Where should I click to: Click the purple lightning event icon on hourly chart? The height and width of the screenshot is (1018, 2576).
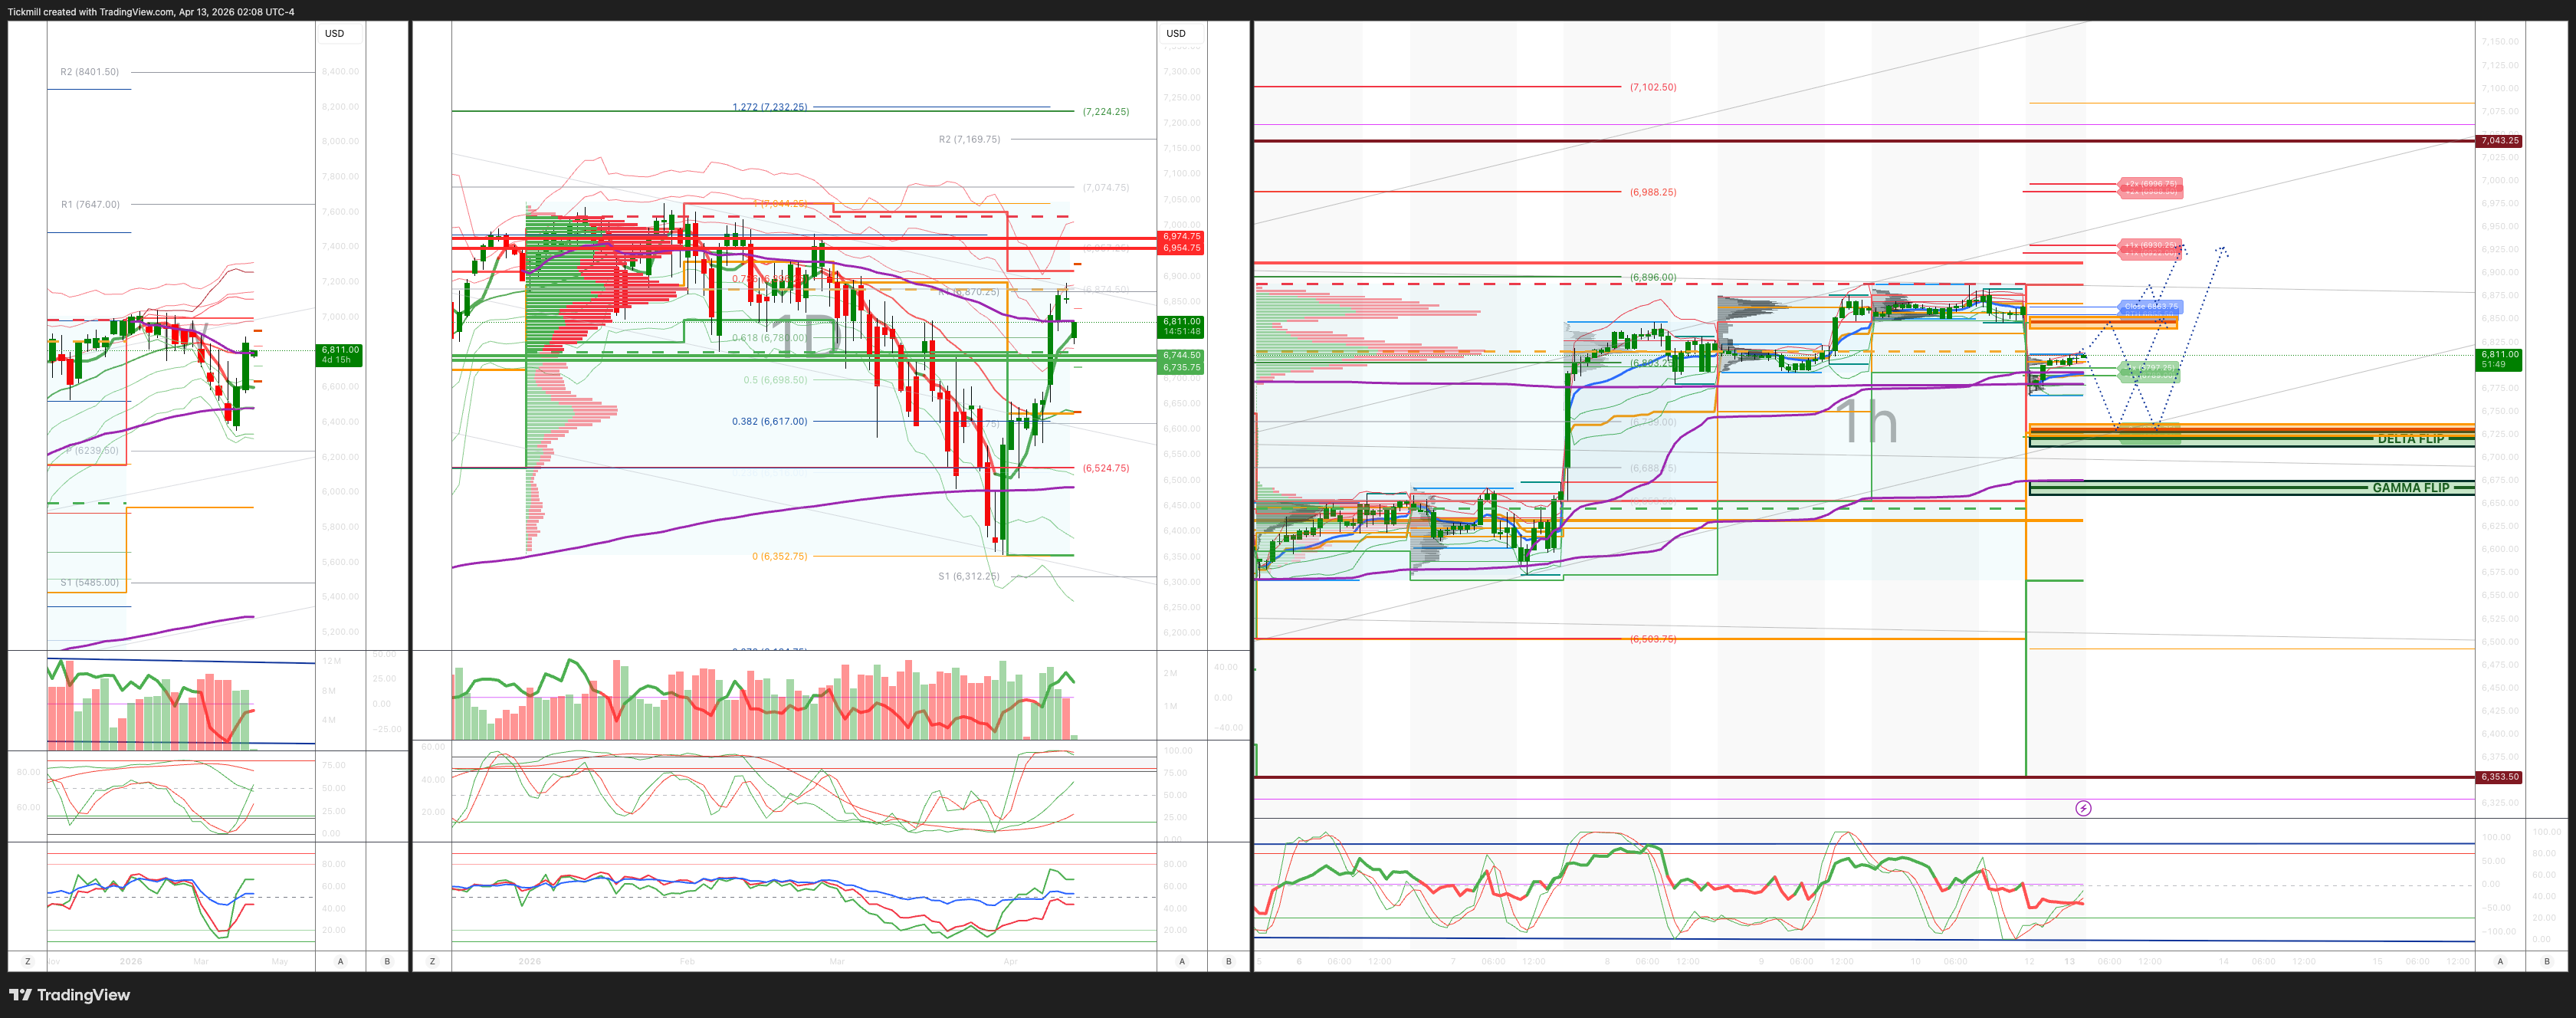pyautogui.click(x=2083, y=808)
